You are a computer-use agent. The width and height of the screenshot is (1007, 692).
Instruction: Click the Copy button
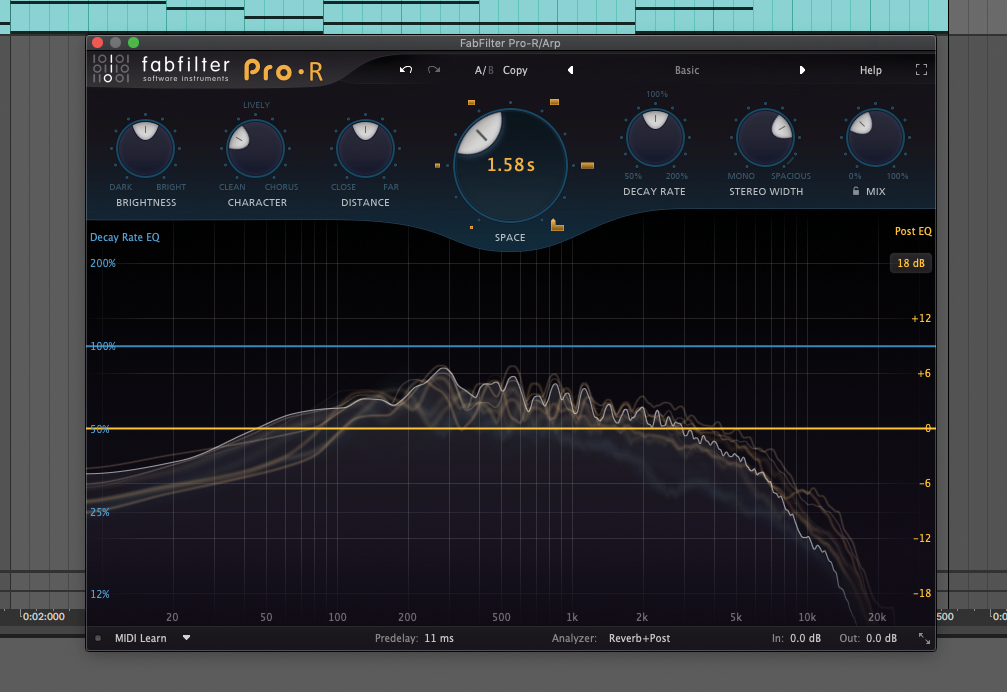[x=515, y=70]
